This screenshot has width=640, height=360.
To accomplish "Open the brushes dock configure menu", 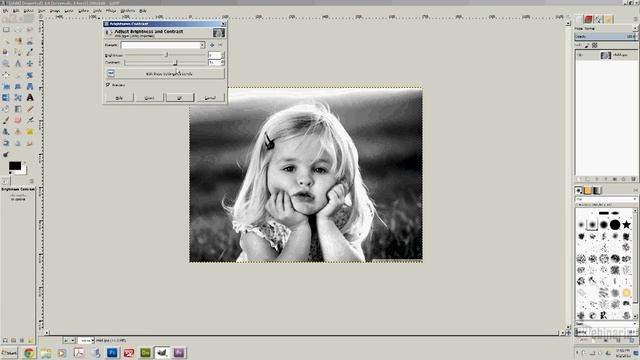I will coord(635,190).
